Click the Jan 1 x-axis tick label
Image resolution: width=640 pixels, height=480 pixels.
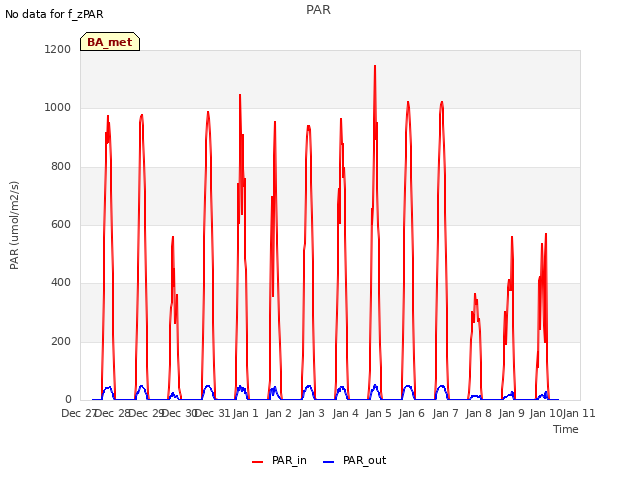click(246, 413)
